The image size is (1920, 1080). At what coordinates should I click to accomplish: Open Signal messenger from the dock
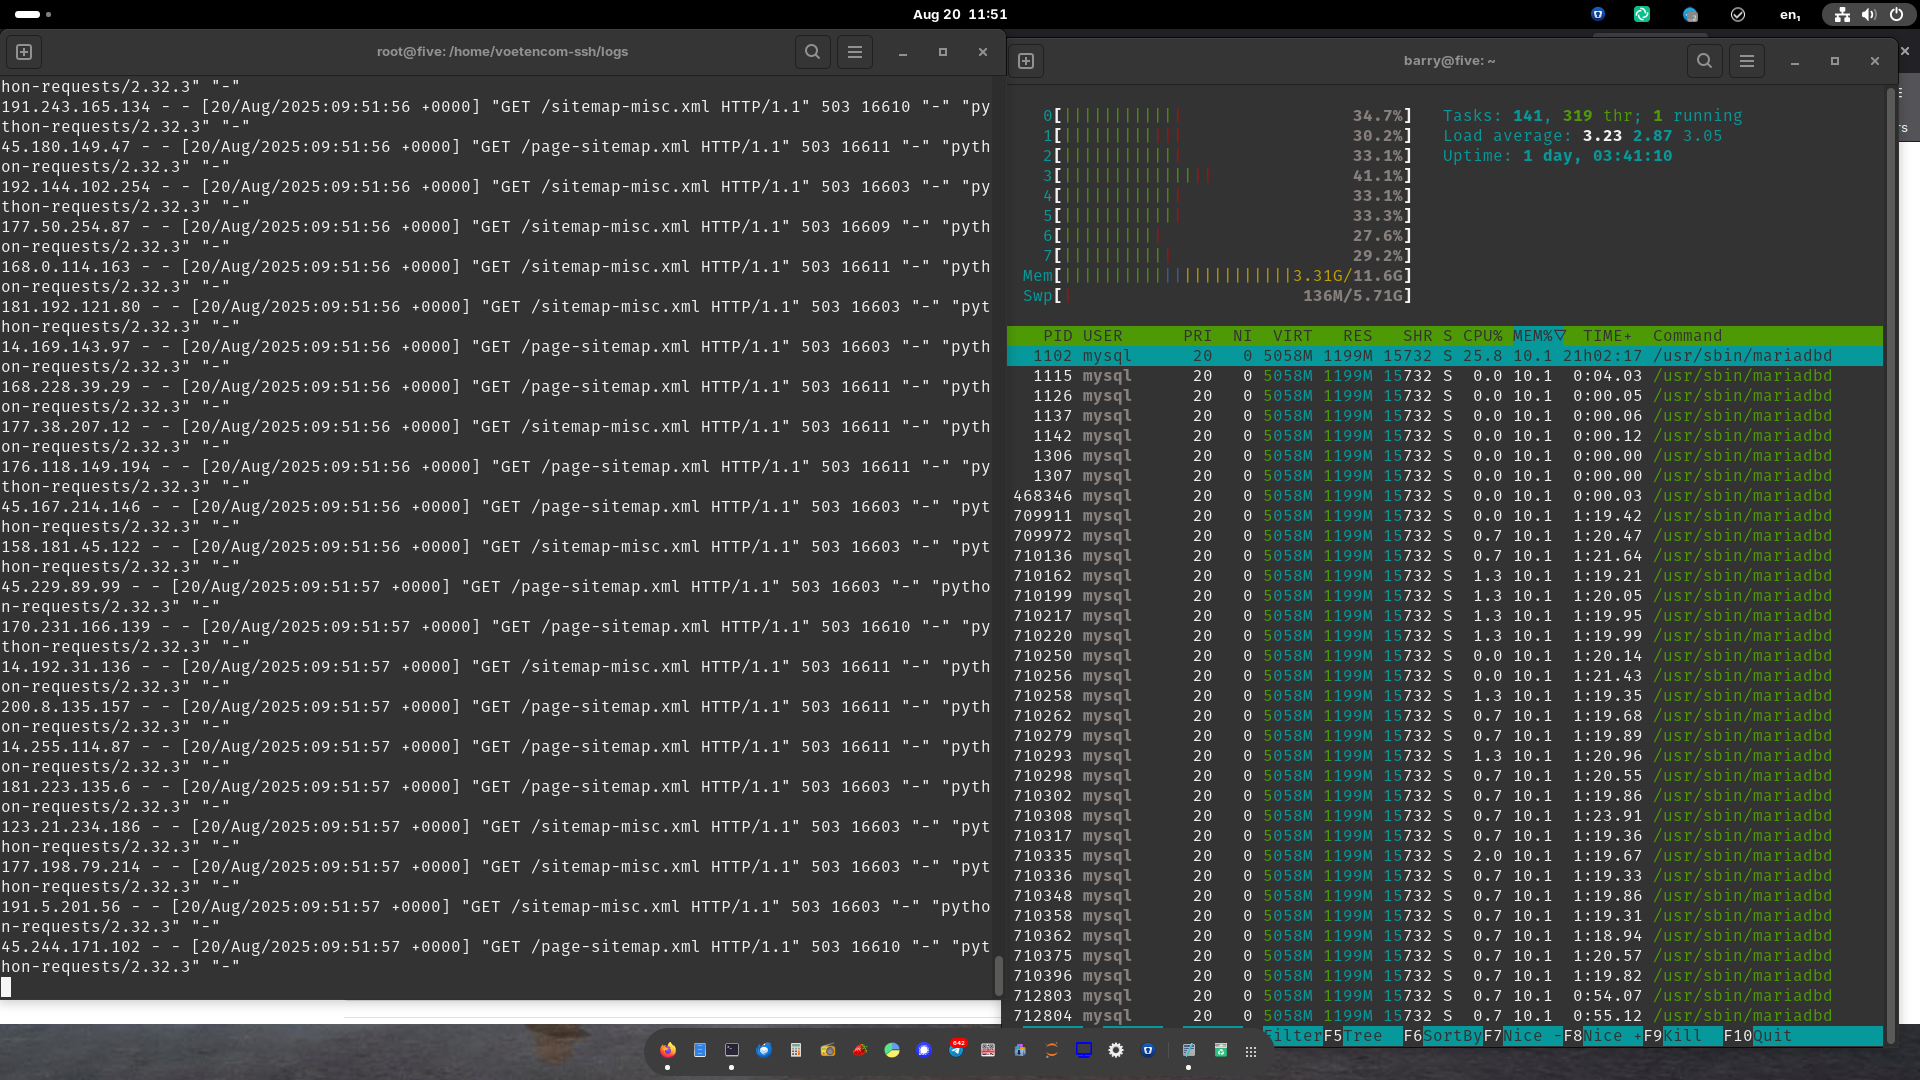pyautogui.click(x=924, y=1050)
